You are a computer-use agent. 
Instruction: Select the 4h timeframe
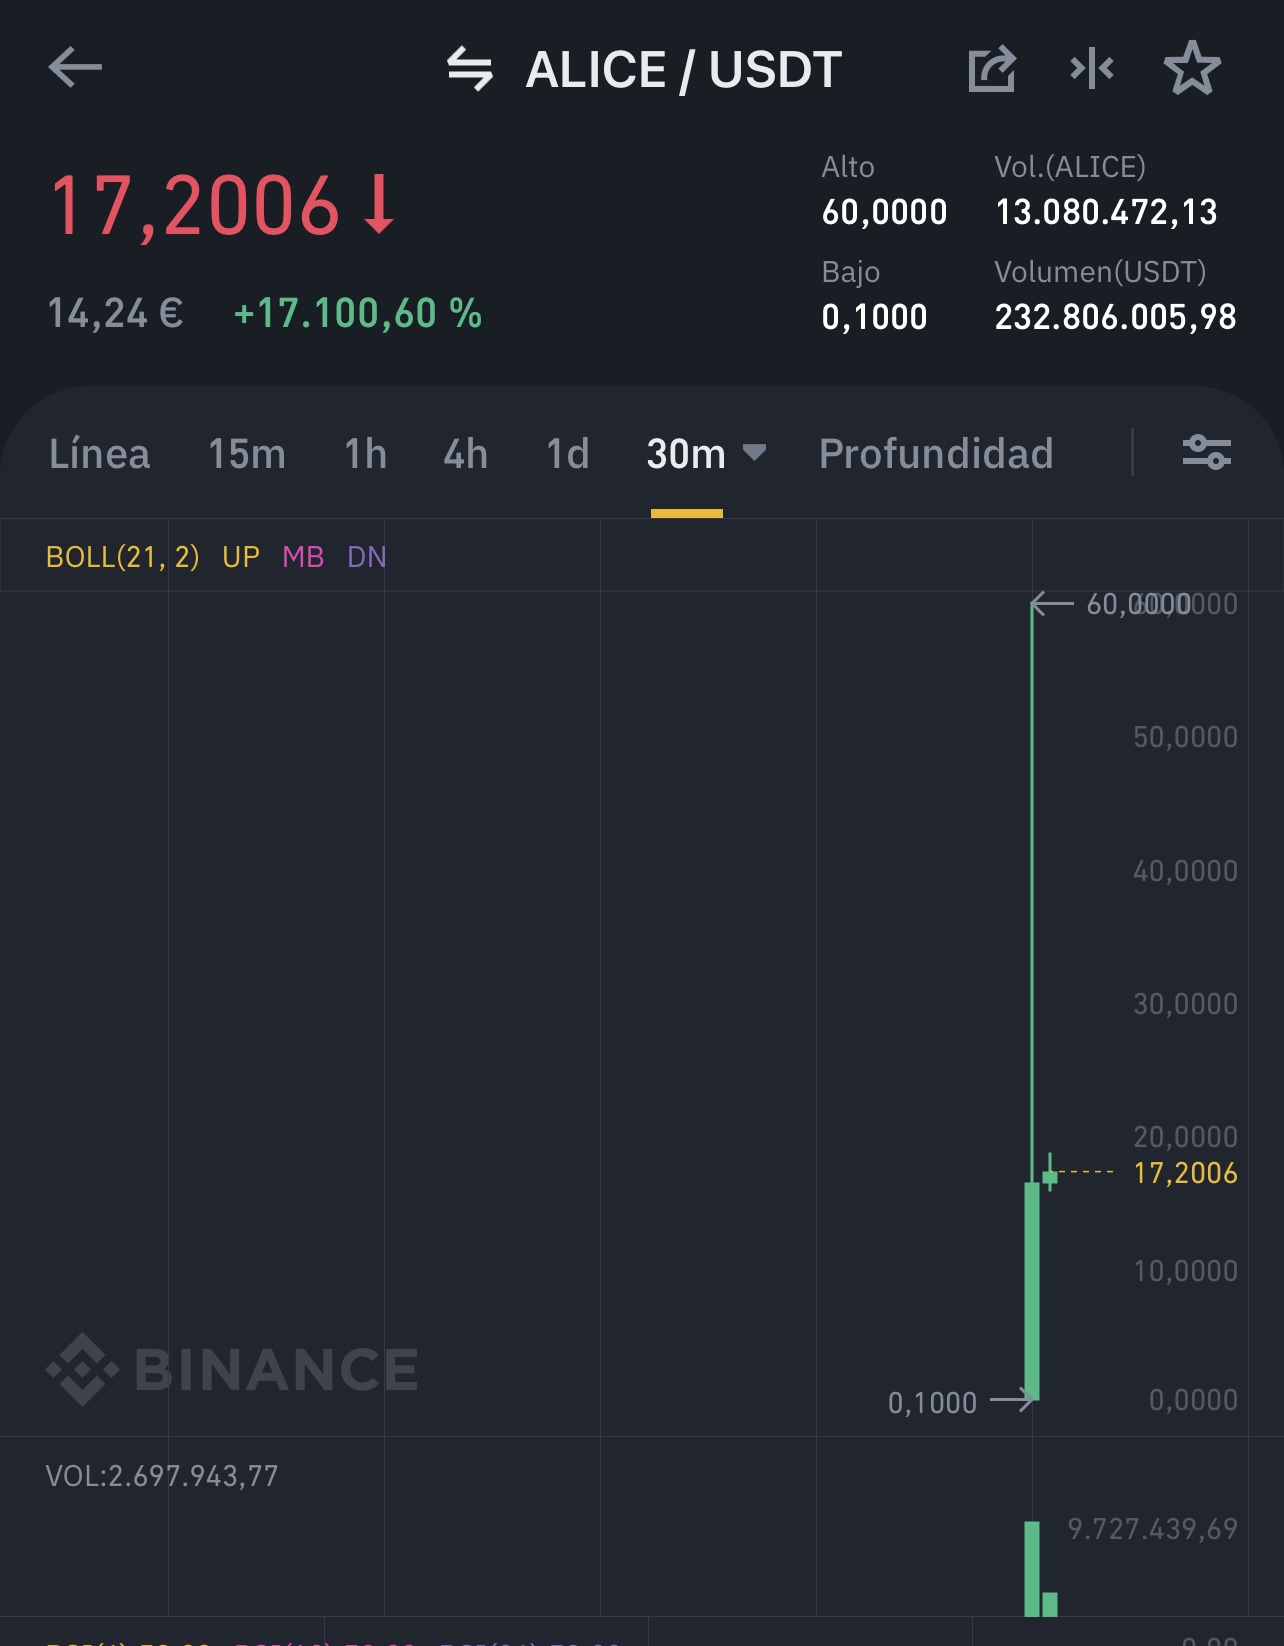click(x=466, y=454)
